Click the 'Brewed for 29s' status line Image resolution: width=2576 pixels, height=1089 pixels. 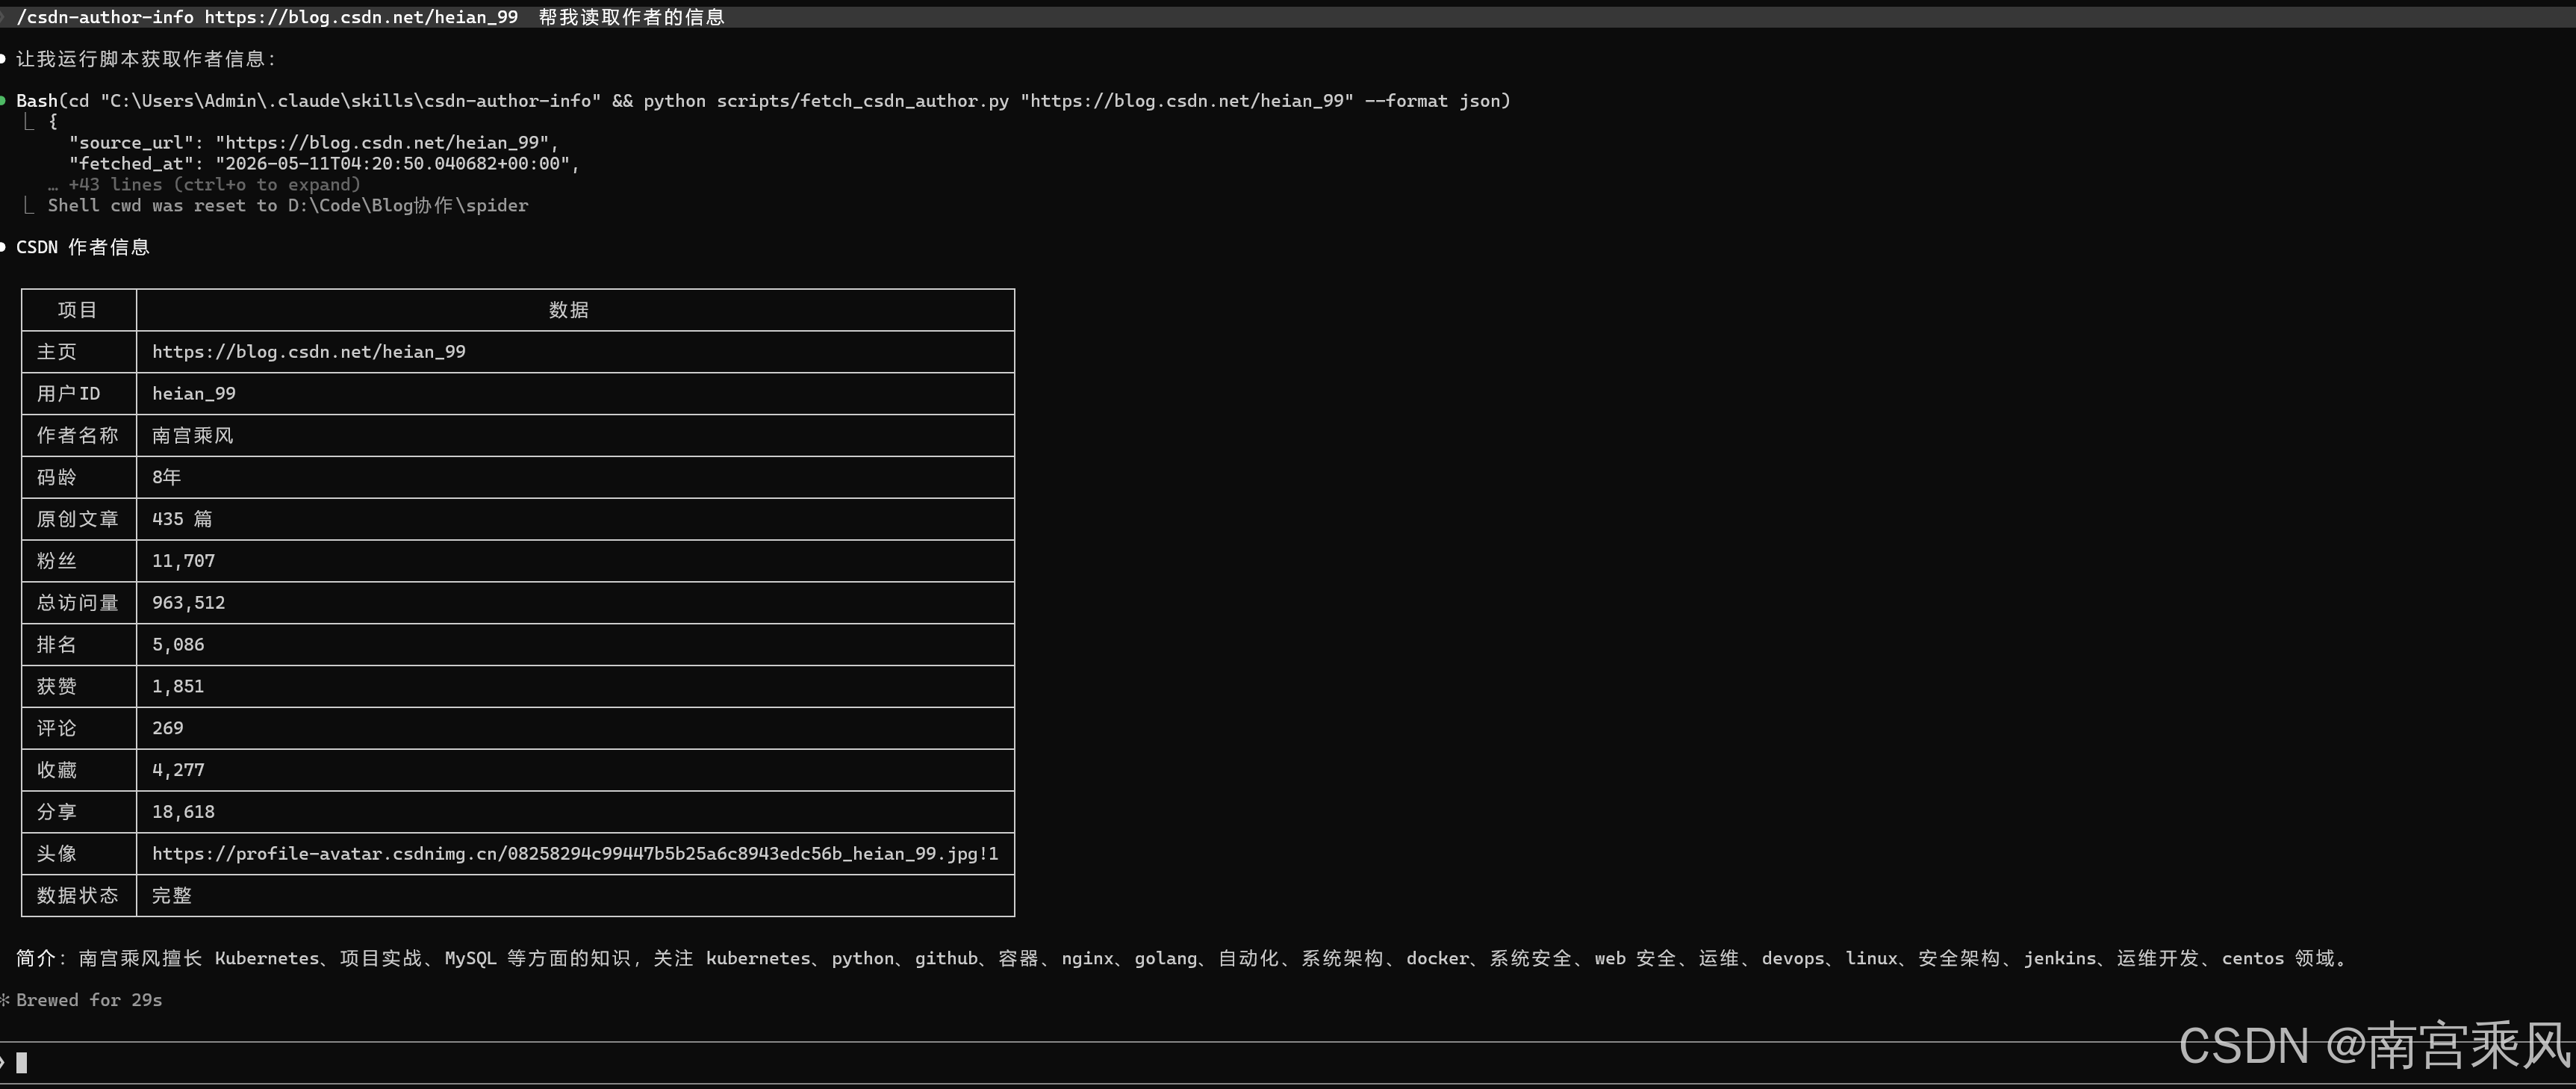tap(89, 1000)
